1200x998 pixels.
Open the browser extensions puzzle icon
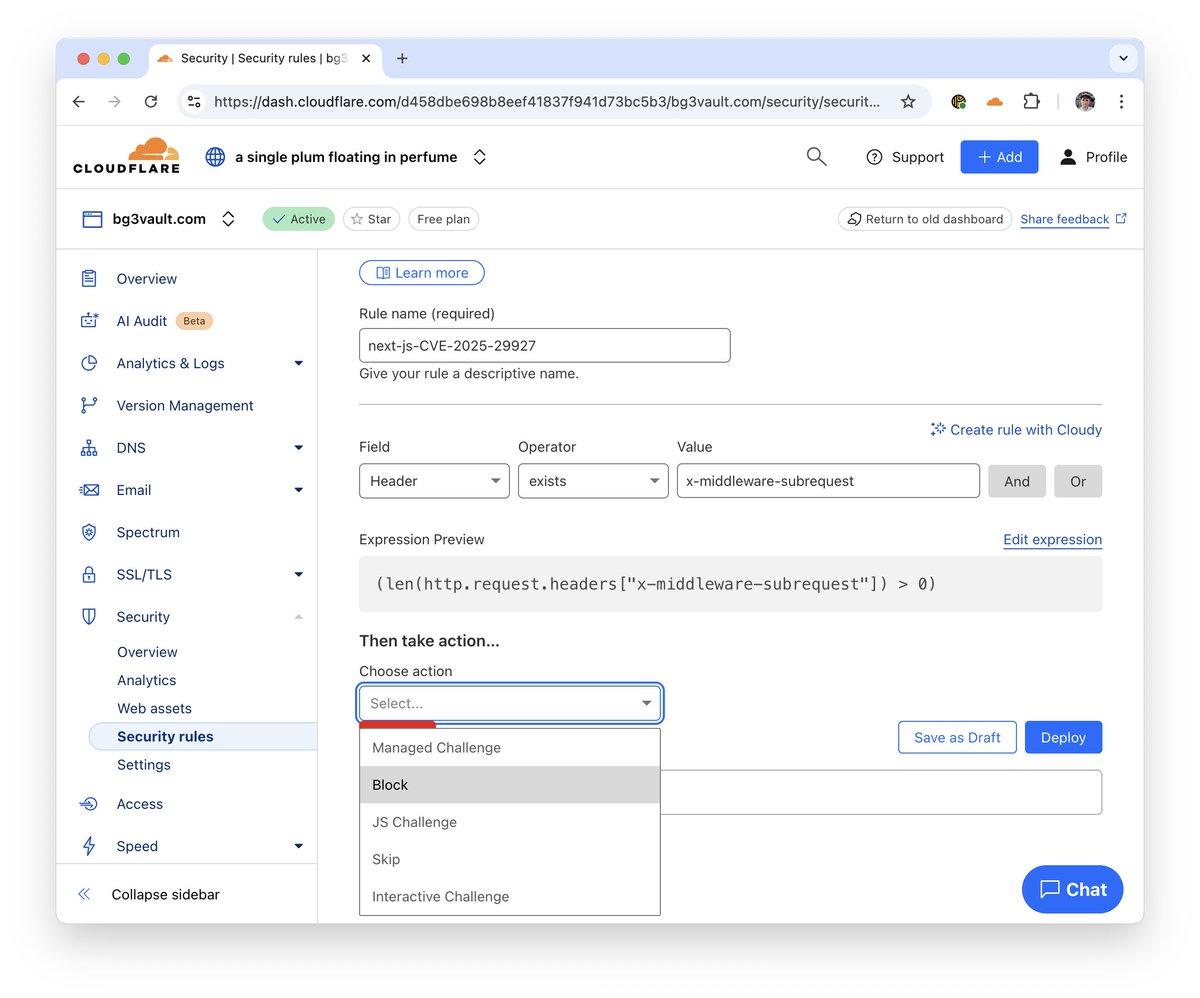click(x=1031, y=101)
